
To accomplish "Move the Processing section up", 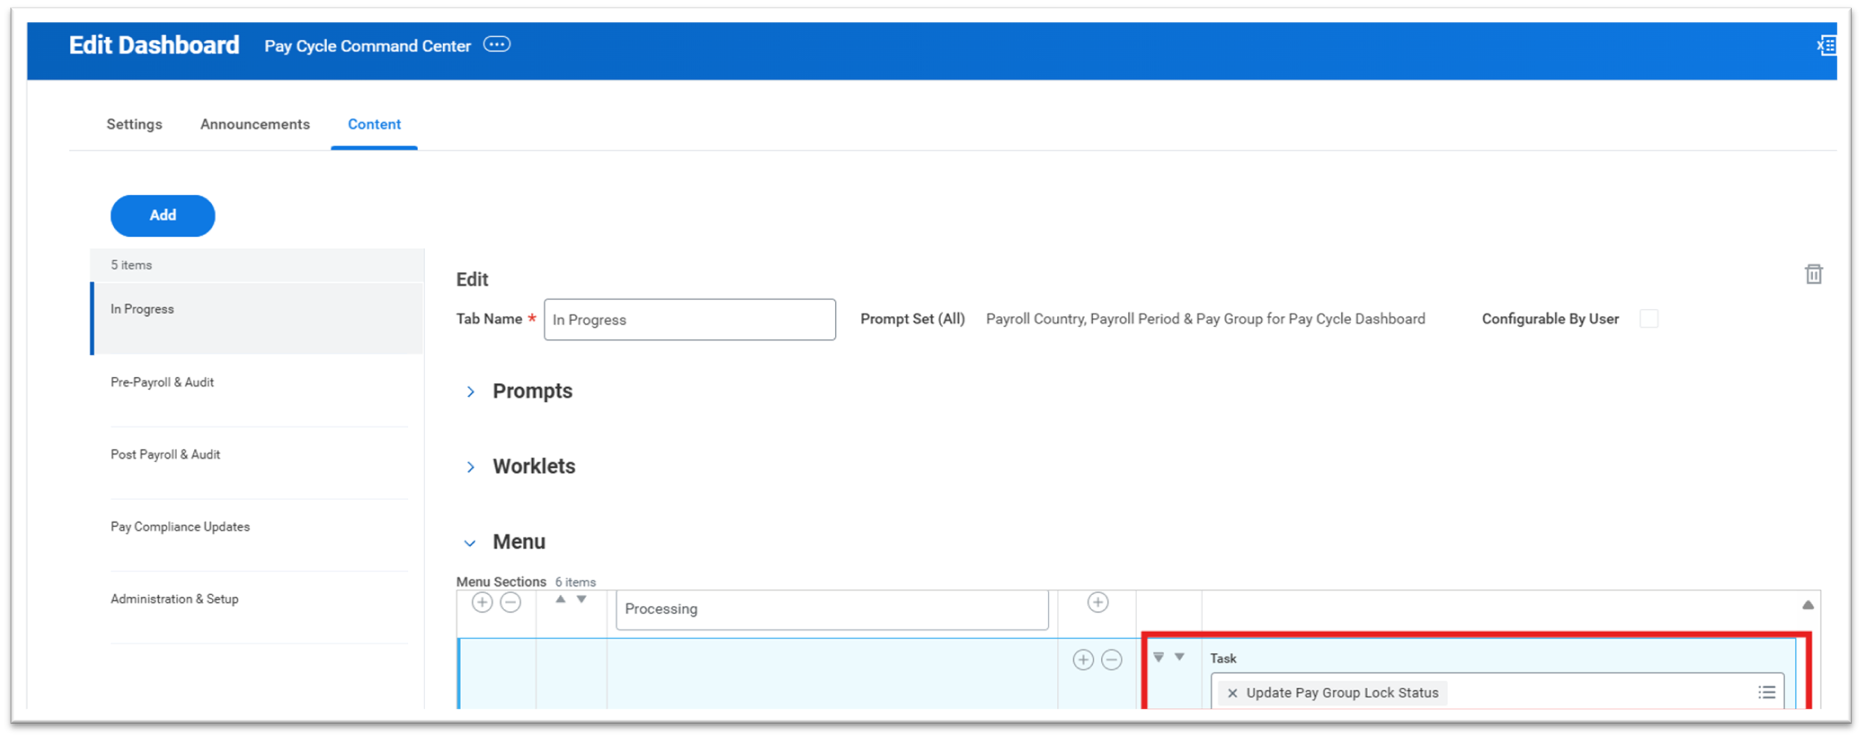I will (560, 600).
